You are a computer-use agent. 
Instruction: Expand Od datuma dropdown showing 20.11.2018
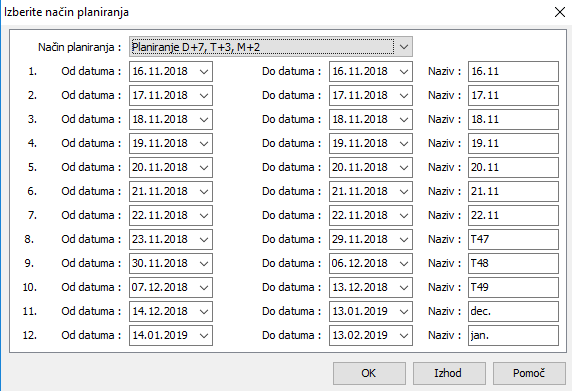coord(204,167)
